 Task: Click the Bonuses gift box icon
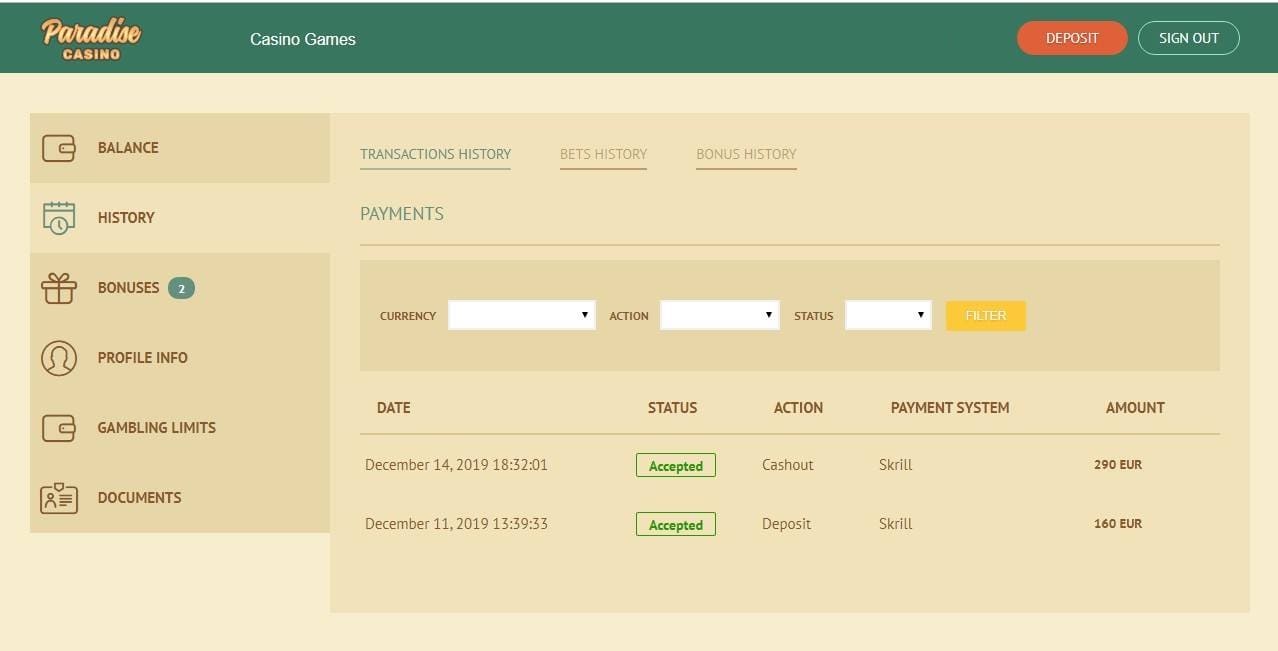coord(59,288)
